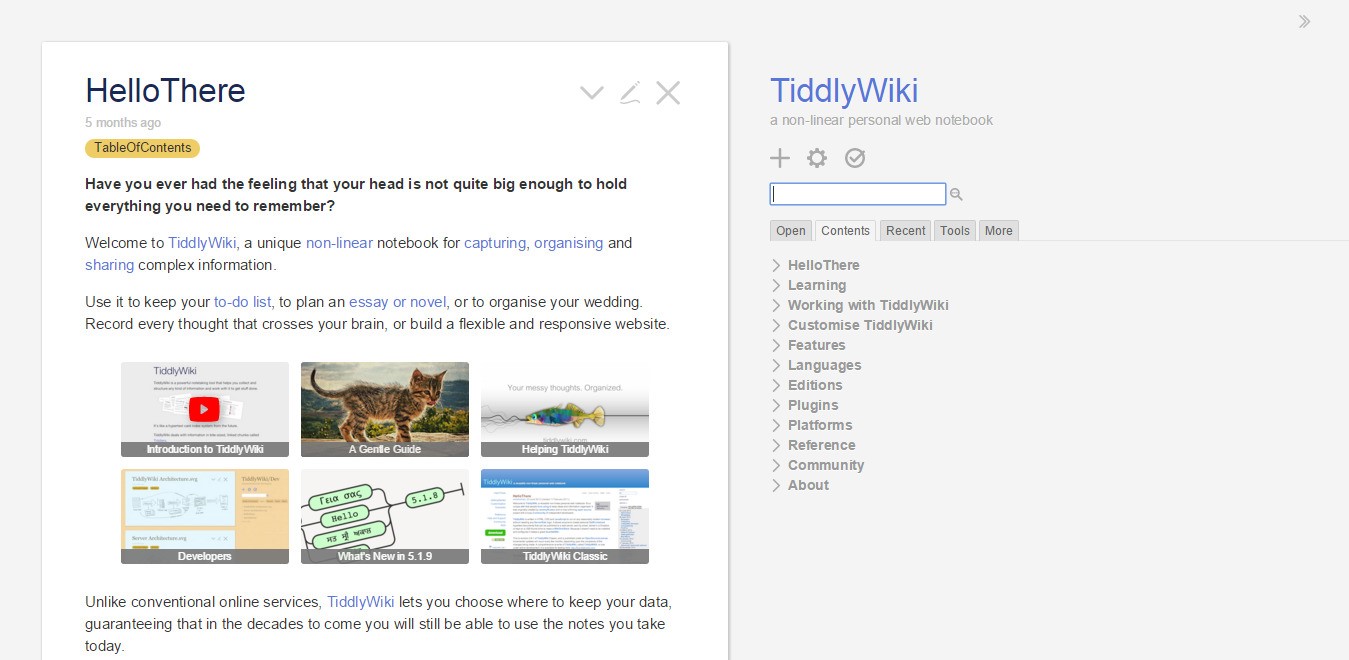Hide the sidebar with the top-right chevron
The width and height of the screenshot is (1349, 660).
[1304, 21]
